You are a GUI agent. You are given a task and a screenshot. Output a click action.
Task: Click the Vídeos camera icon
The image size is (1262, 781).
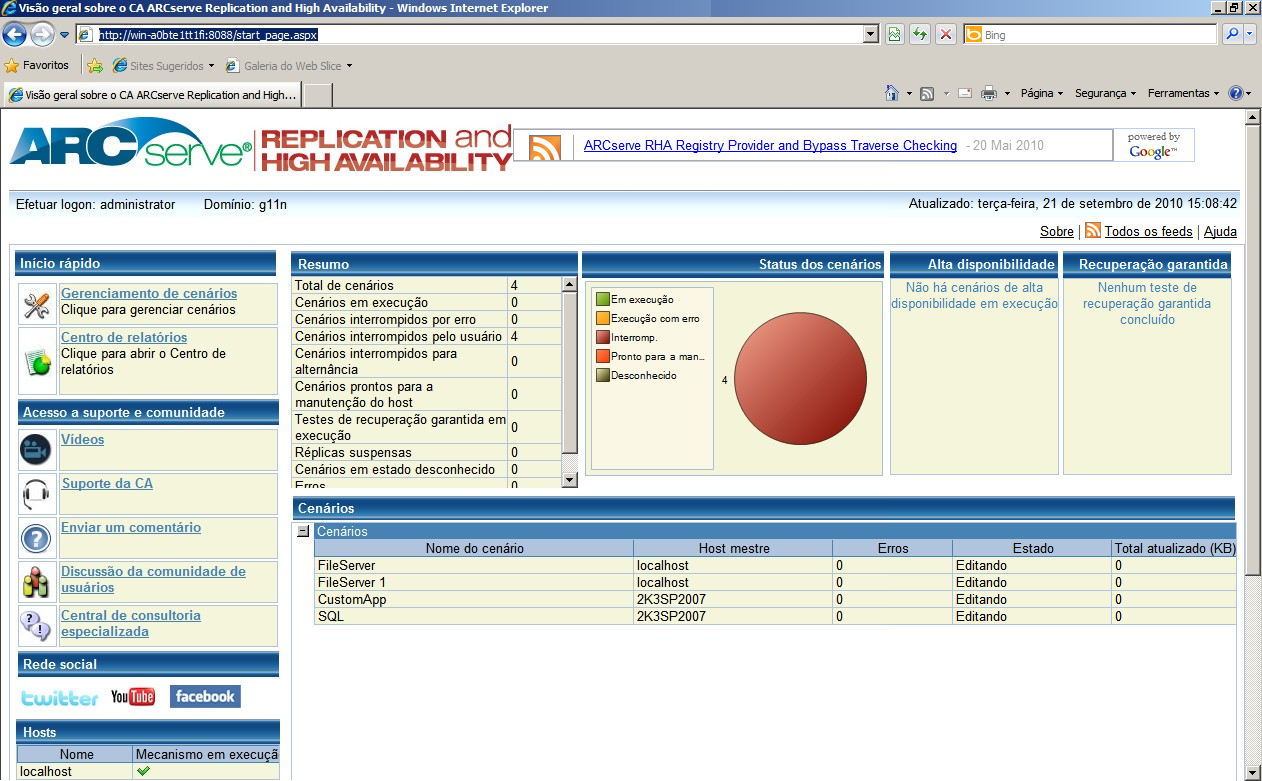point(37,450)
